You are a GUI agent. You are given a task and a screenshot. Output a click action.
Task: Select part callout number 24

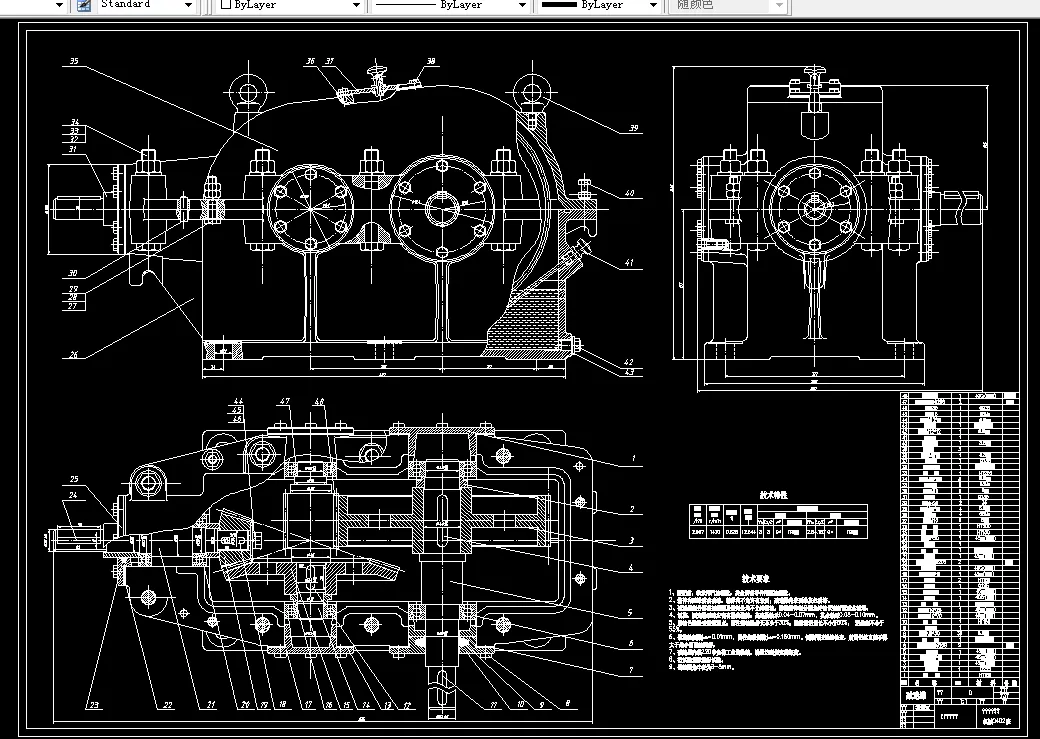(73, 495)
